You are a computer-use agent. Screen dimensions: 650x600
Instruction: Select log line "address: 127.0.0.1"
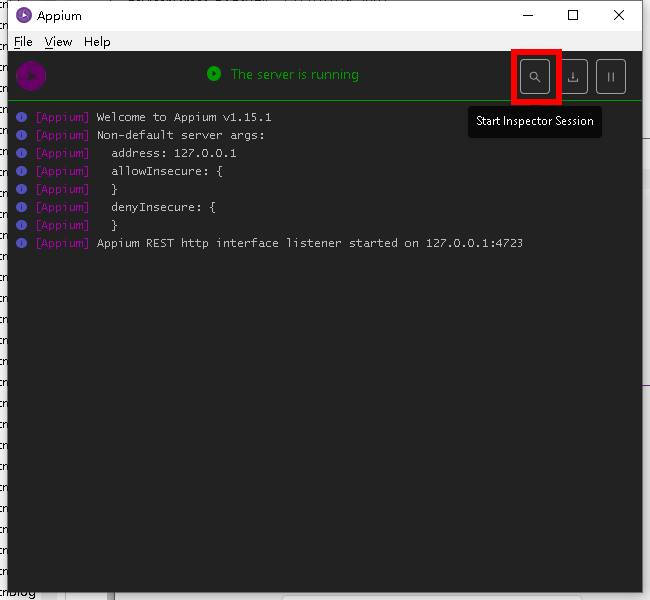174,153
